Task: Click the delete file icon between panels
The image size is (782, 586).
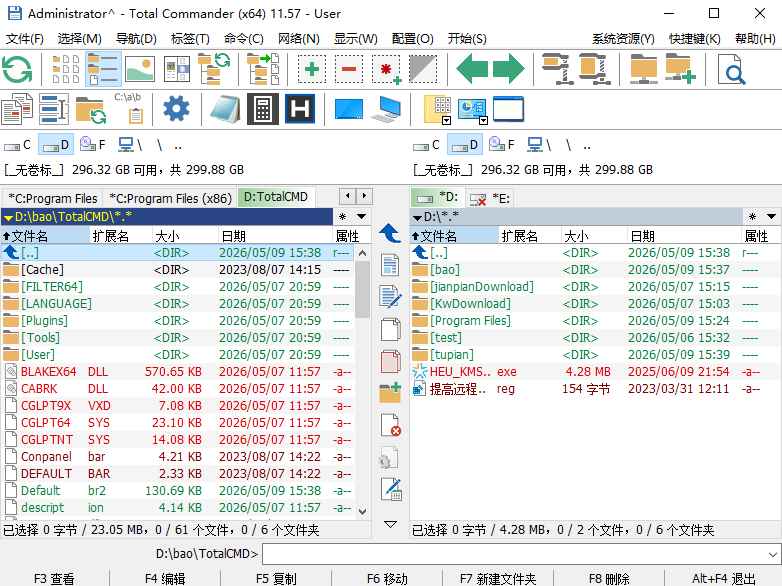Action: (x=391, y=425)
